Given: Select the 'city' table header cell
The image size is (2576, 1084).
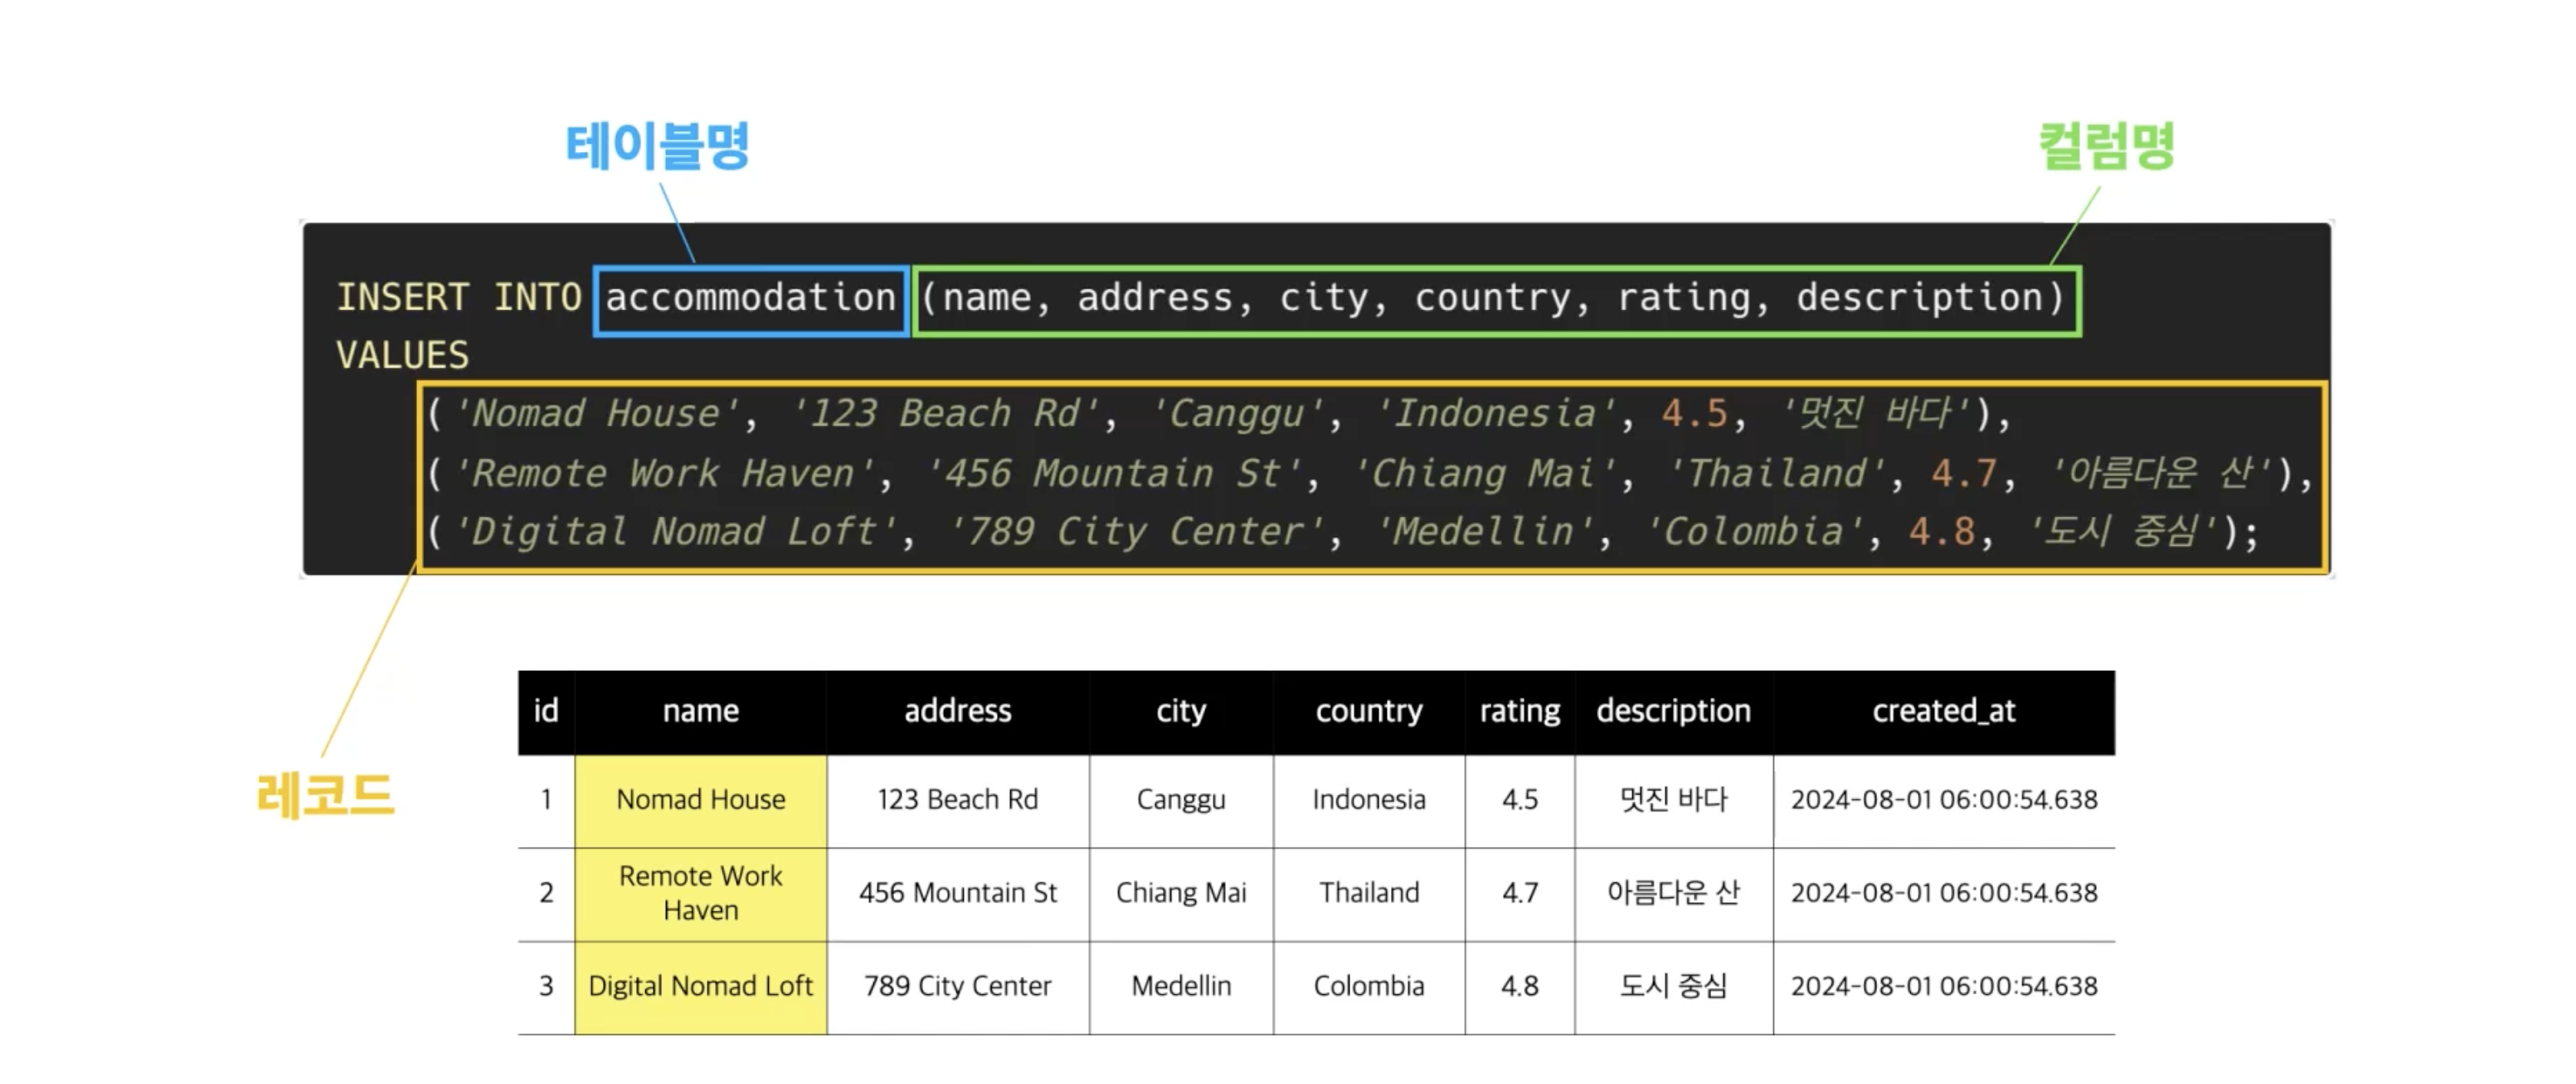Looking at the screenshot, I should 1181,711.
